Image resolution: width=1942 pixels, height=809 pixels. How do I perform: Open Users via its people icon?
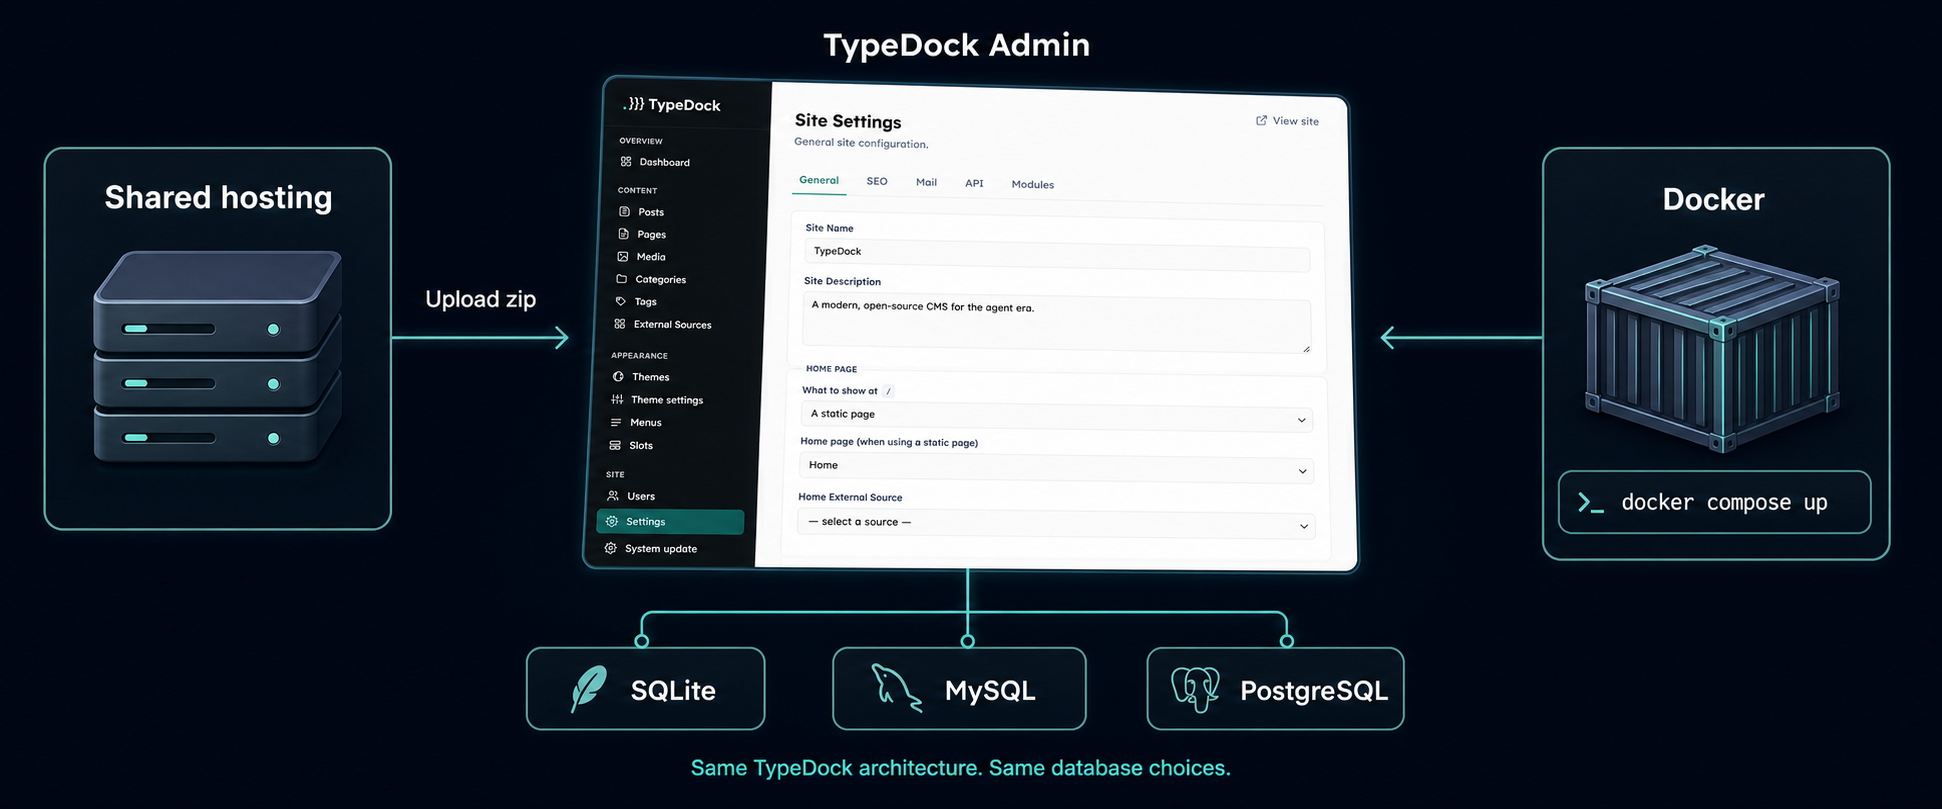point(613,495)
